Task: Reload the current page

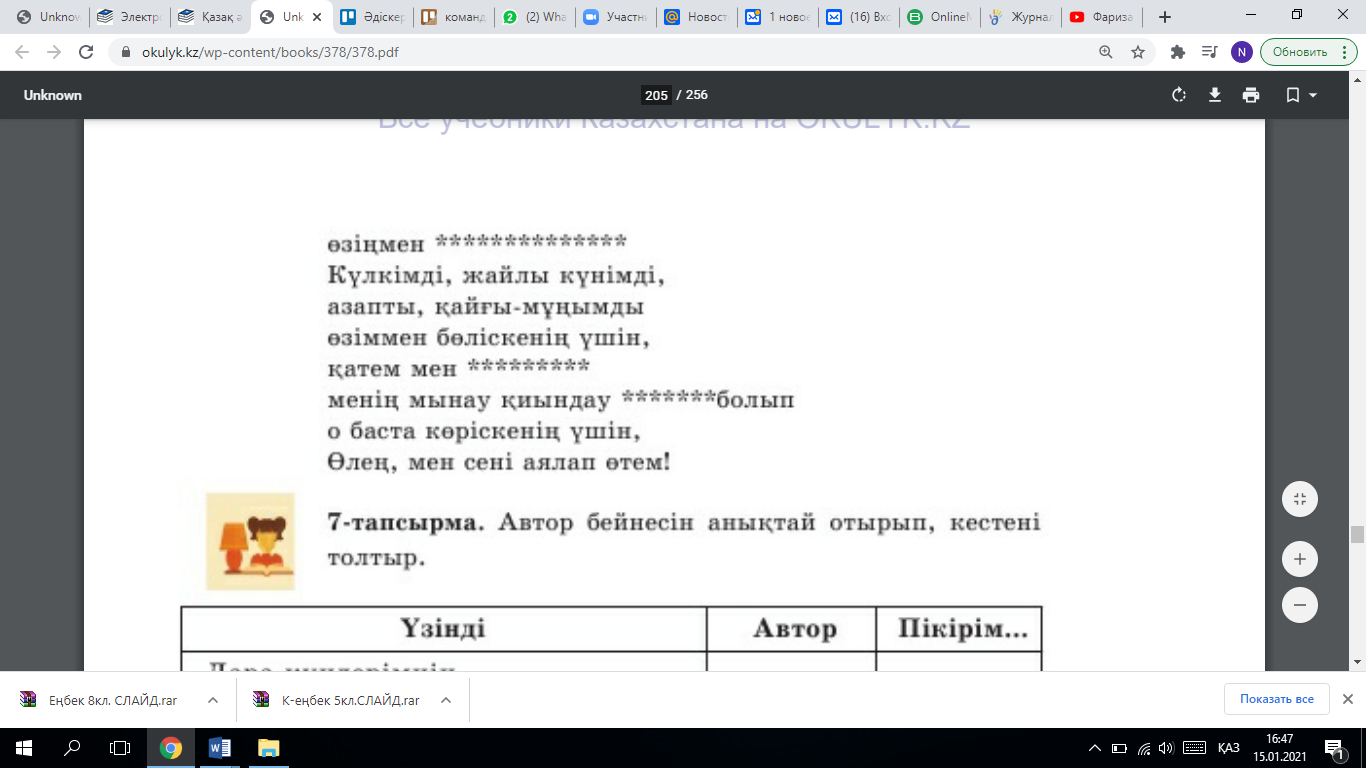Action: [x=86, y=52]
